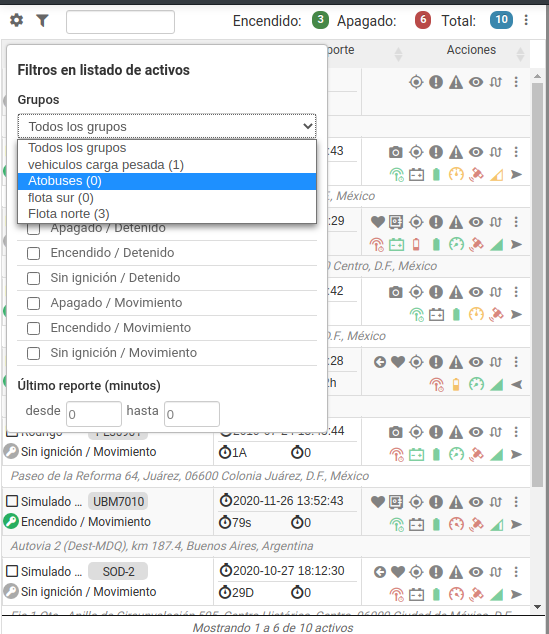The height and width of the screenshot is (634, 549).
Task: Toggle the funnel filter icon
Action: click(x=42, y=20)
